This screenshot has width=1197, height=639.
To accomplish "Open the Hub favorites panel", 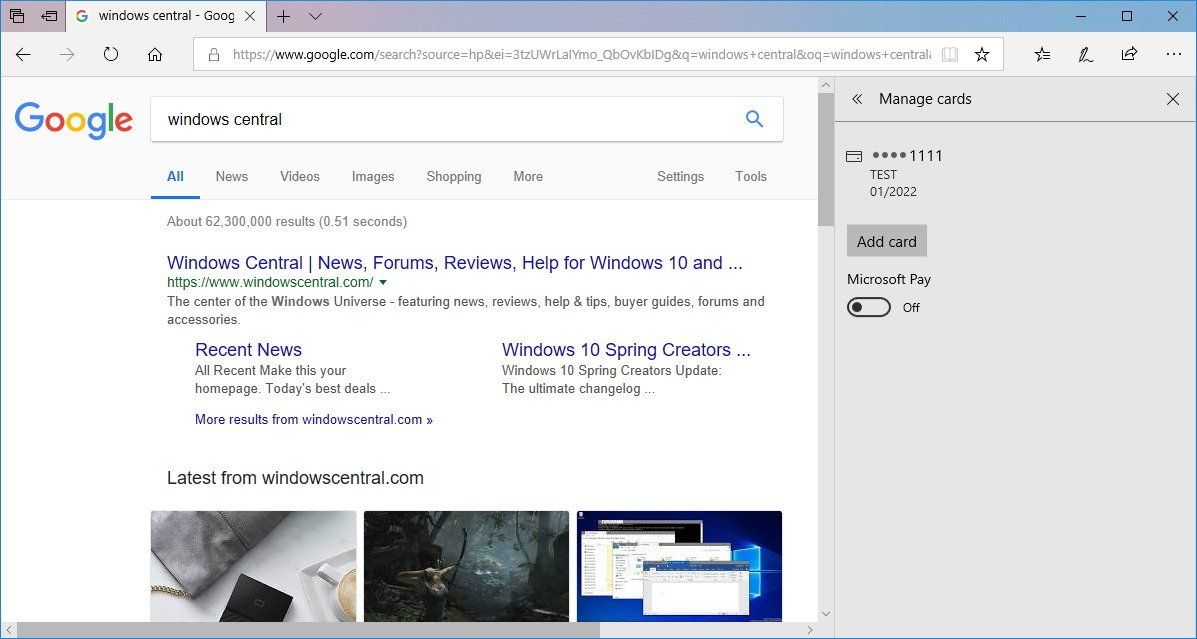I will point(1042,55).
